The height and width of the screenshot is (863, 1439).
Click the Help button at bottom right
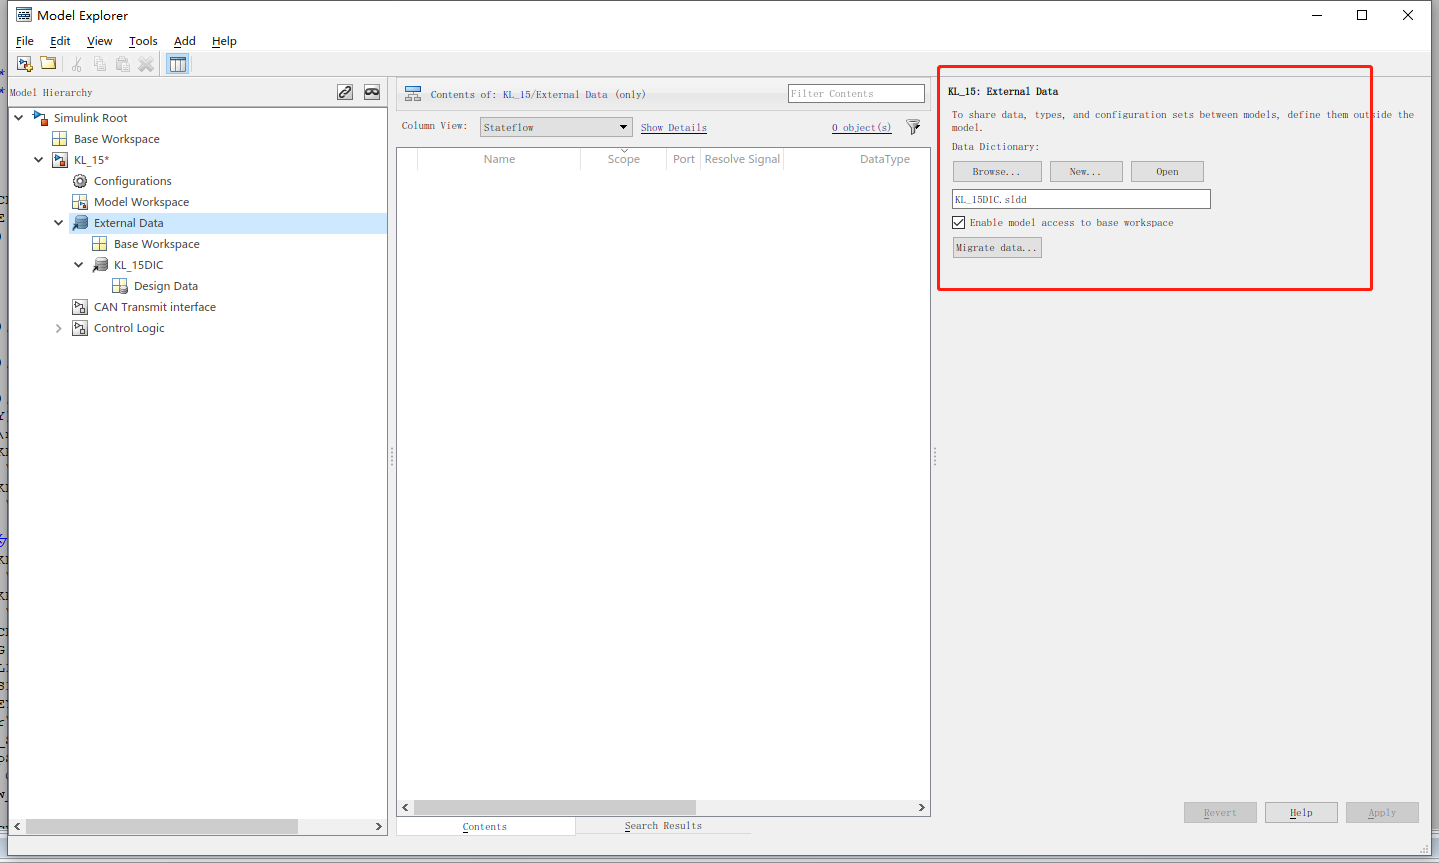coord(1301,813)
